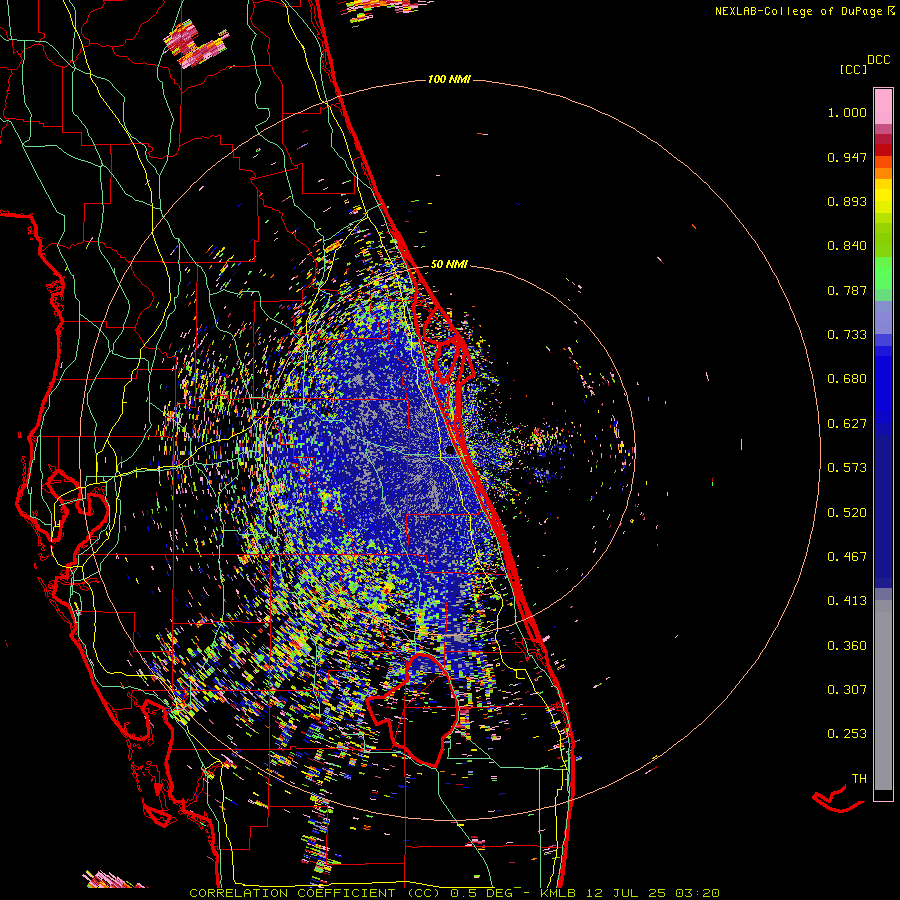Select the 1.000 value on CC scale
900x900 pixels.
pos(847,112)
